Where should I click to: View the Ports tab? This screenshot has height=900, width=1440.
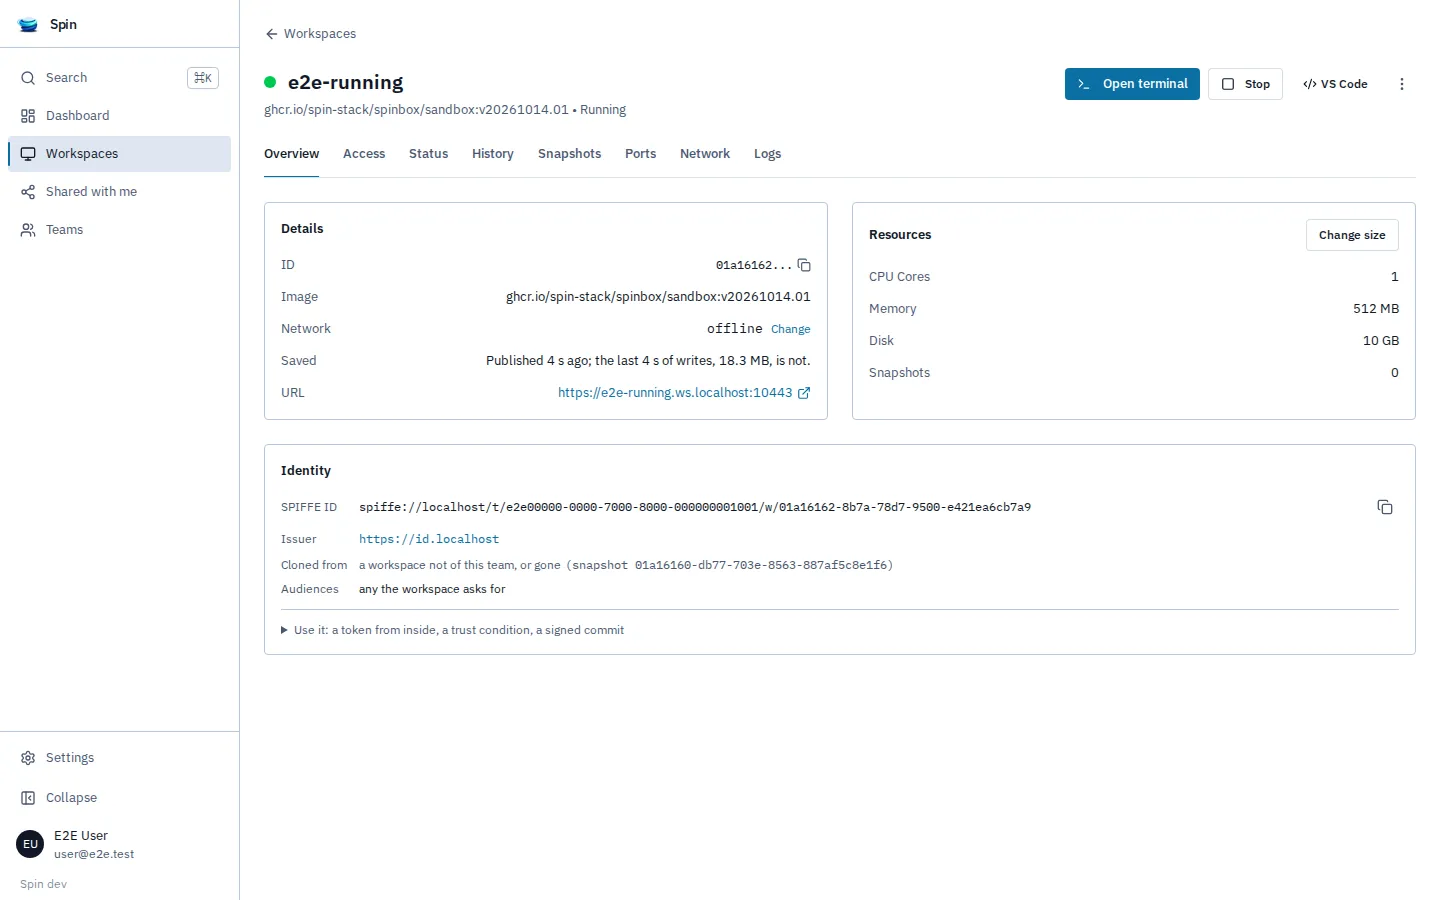pyautogui.click(x=641, y=154)
